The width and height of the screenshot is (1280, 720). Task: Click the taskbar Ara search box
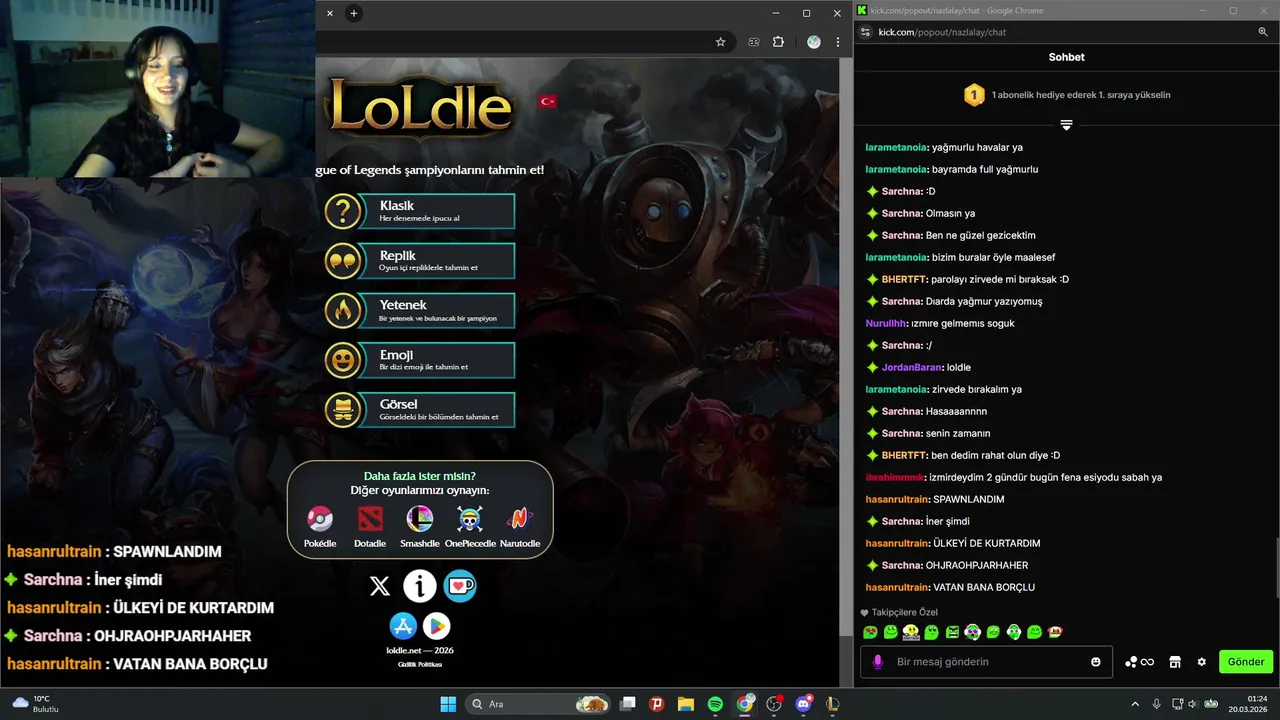[x=537, y=704]
